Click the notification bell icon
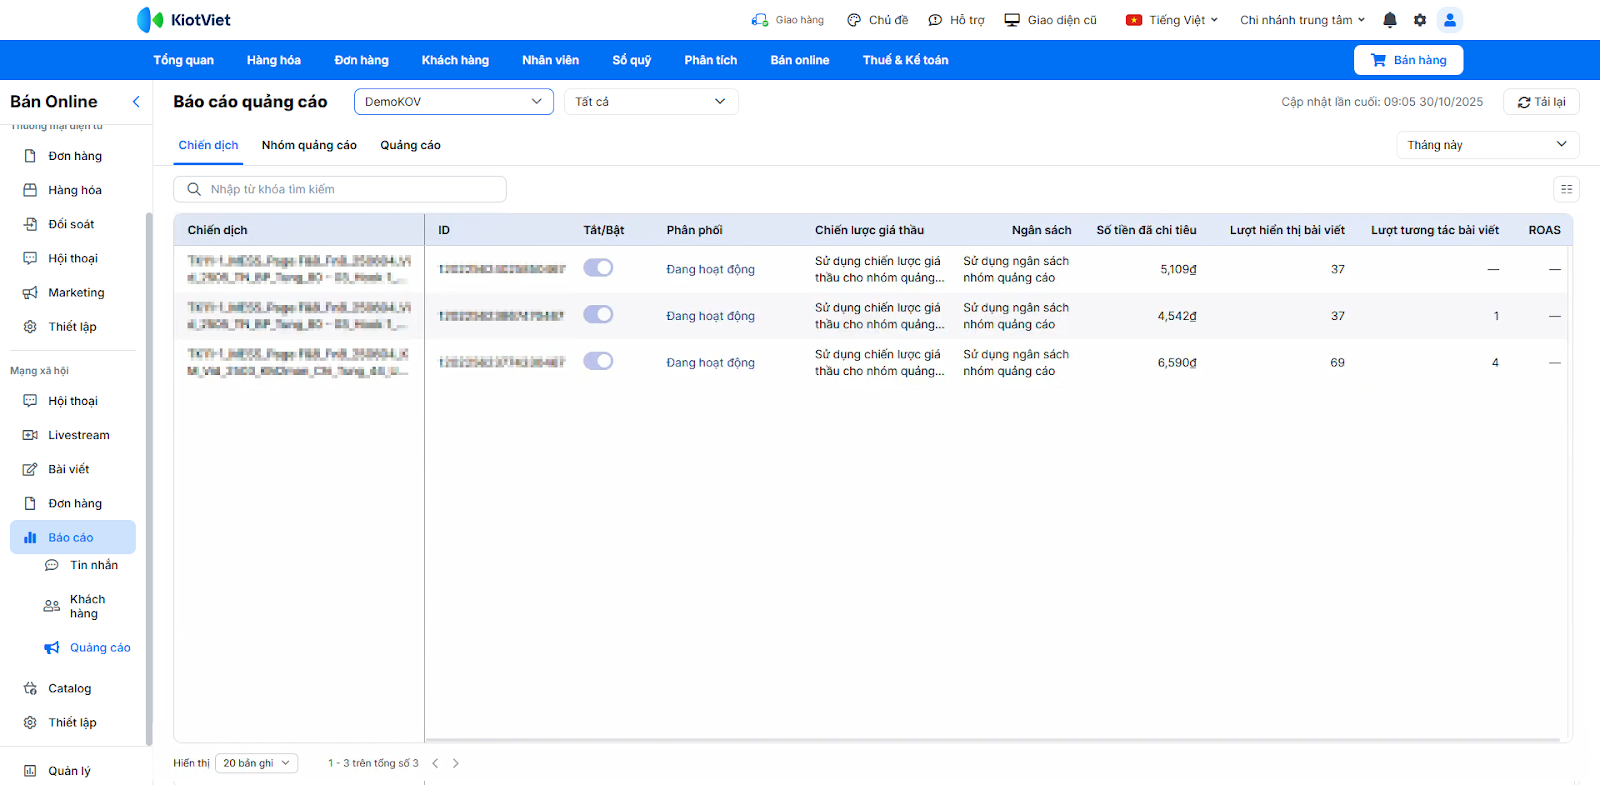Screen dimensions: 1600x785 (x=1390, y=20)
